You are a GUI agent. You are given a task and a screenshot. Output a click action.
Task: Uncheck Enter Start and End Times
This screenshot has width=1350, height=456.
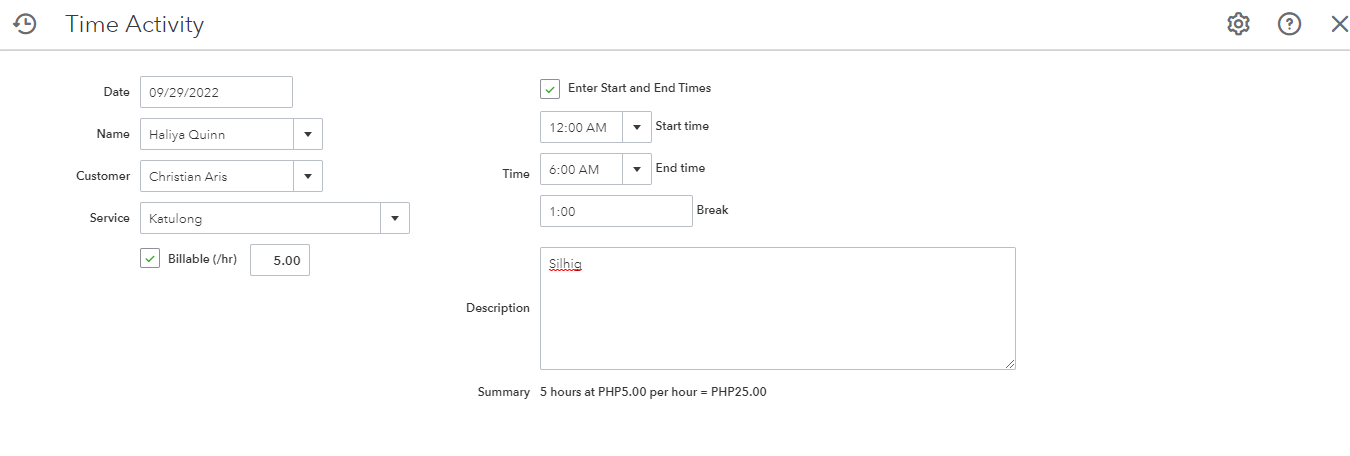tap(550, 89)
